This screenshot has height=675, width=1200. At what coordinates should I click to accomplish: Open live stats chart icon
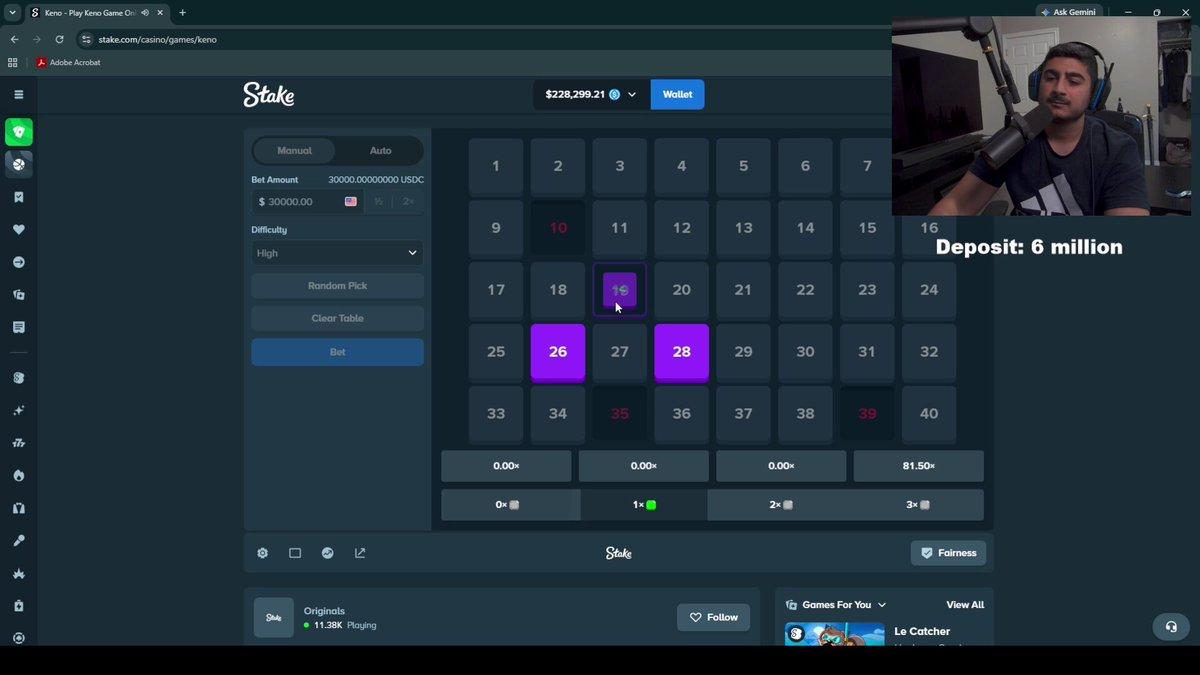click(x=327, y=553)
